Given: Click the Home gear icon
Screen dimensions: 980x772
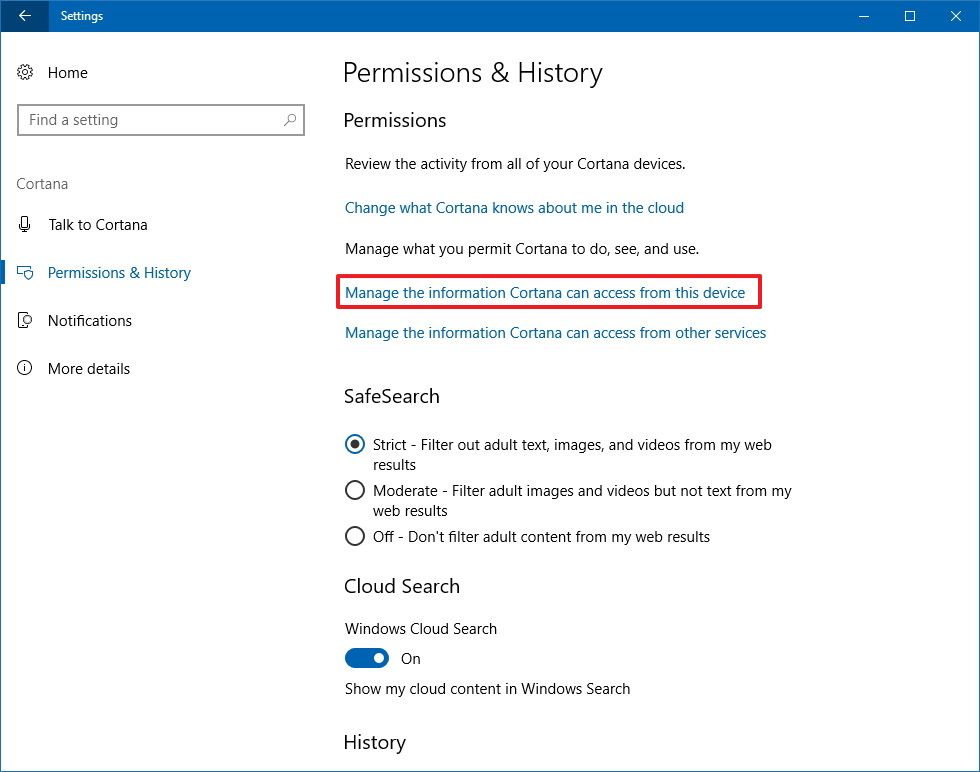Looking at the screenshot, I should (25, 72).
